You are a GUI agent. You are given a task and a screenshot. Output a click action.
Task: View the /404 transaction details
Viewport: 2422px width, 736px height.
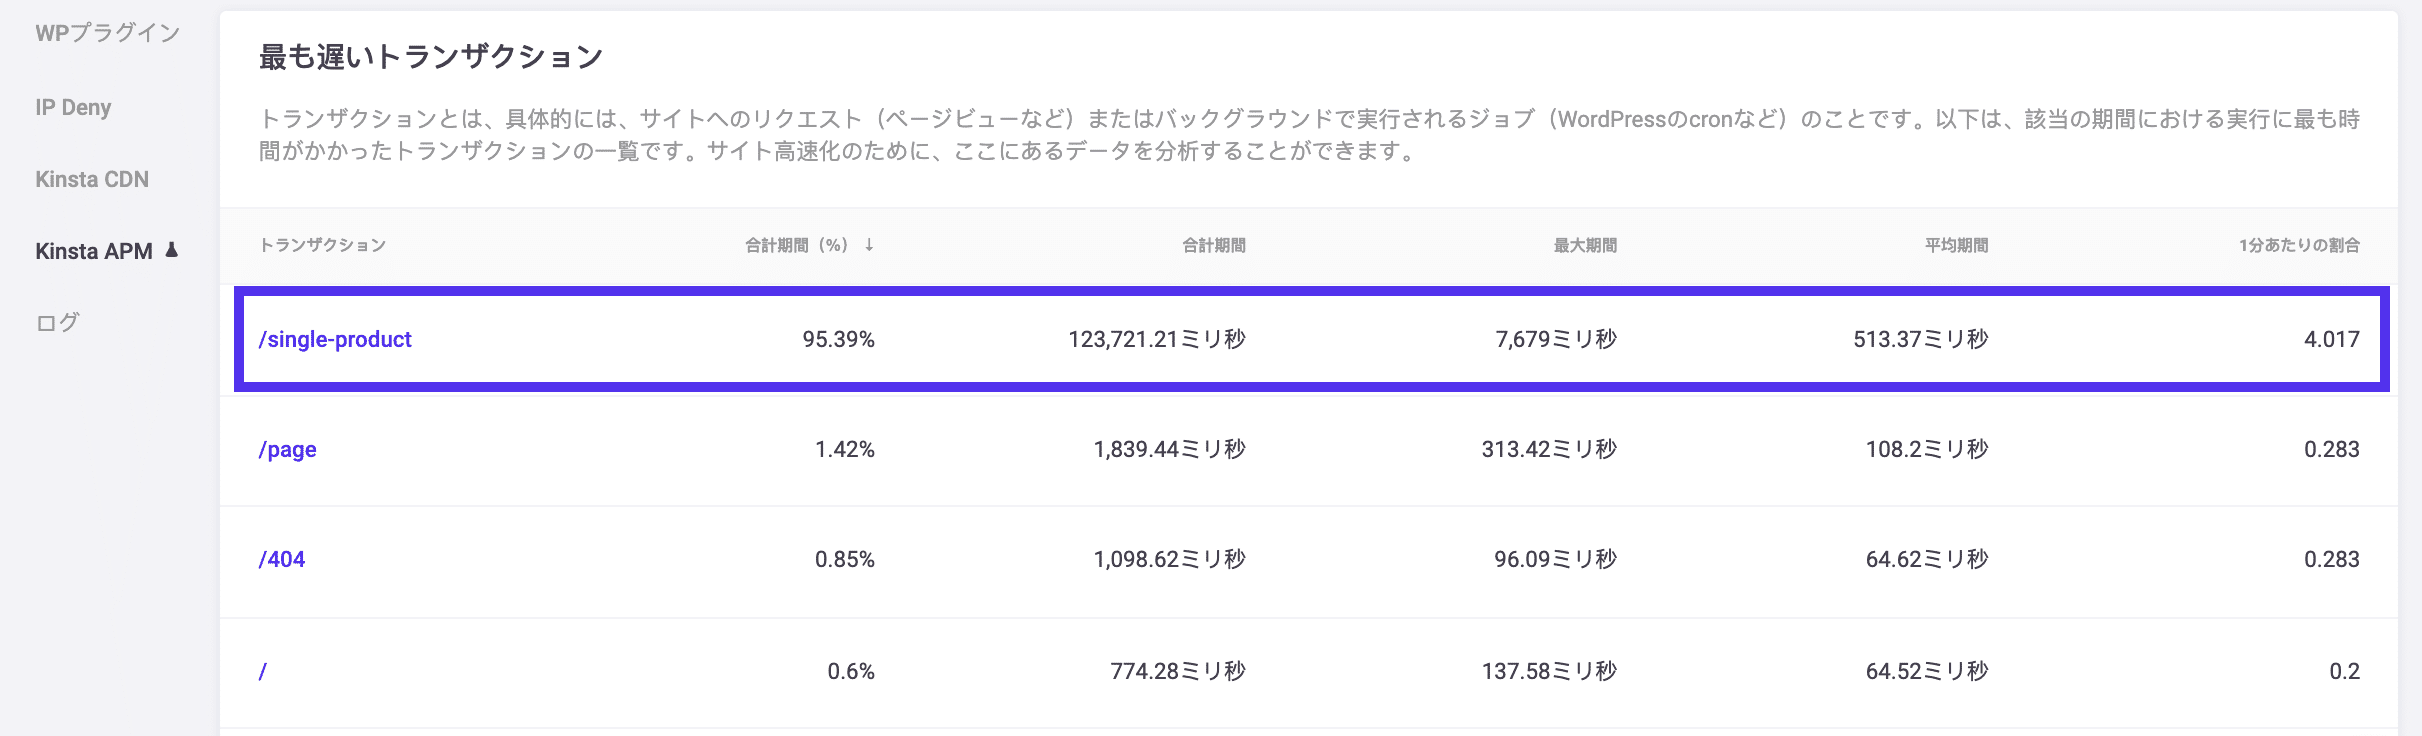point(283,559)
